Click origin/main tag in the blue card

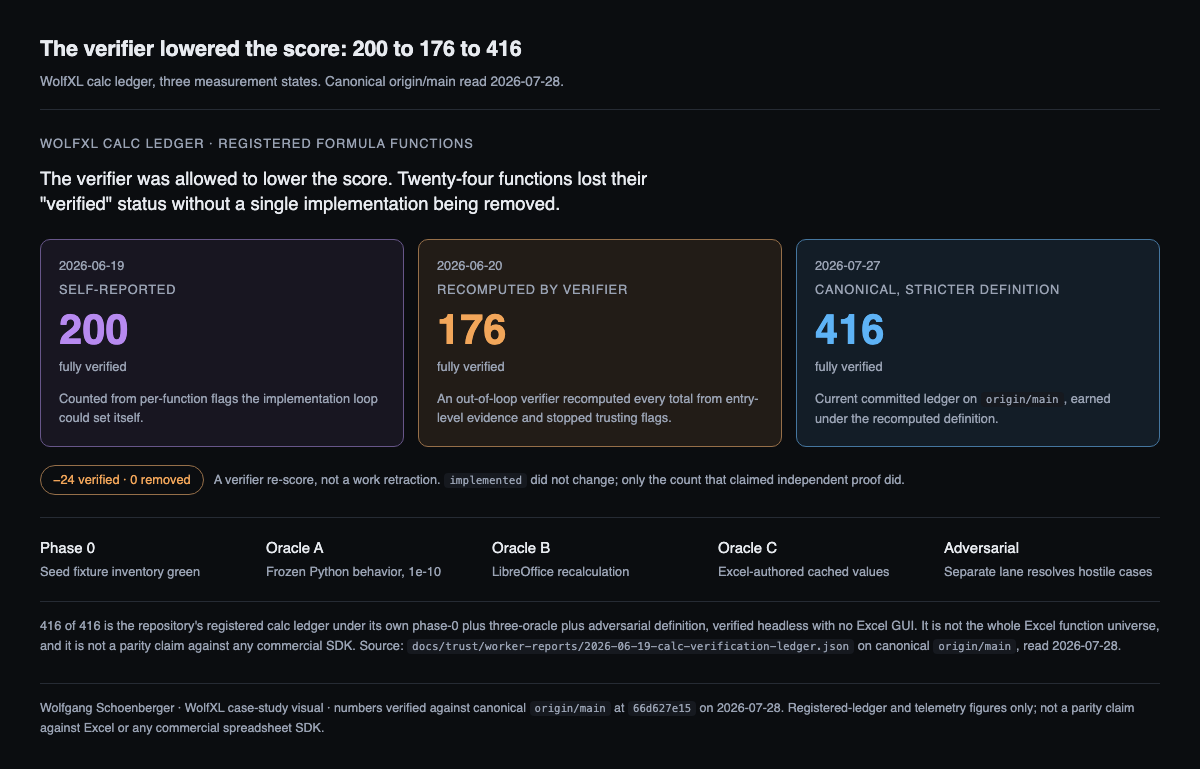pyautogui.click(x=1020, y=399)
